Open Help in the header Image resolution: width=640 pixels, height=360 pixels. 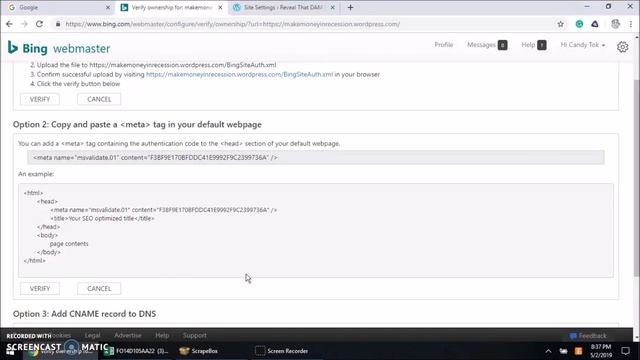point(533,45)
